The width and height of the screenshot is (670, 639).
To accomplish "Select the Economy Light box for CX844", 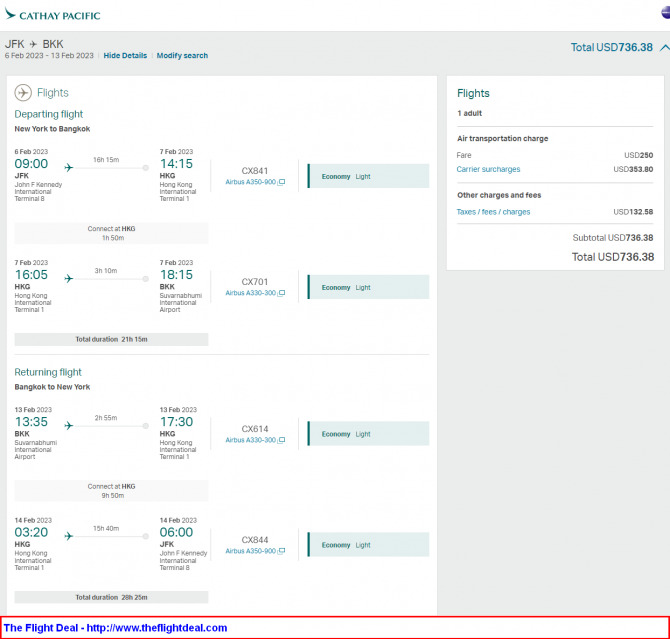I will pos(368,545).
